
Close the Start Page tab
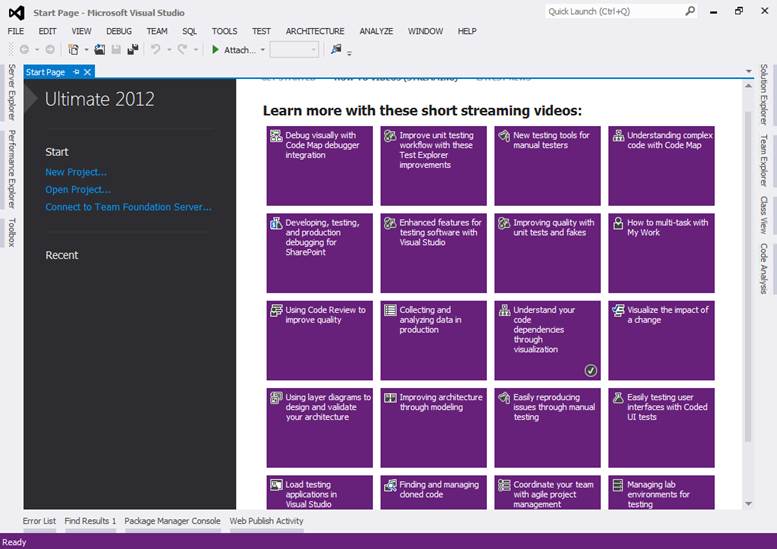click(88, 72)
